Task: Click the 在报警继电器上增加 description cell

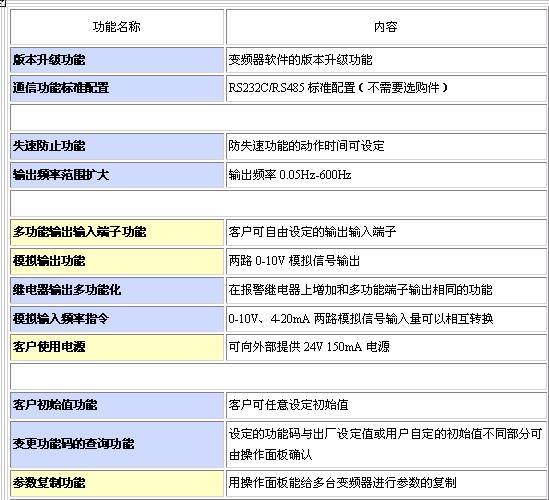Action: [x=386, y=290]
